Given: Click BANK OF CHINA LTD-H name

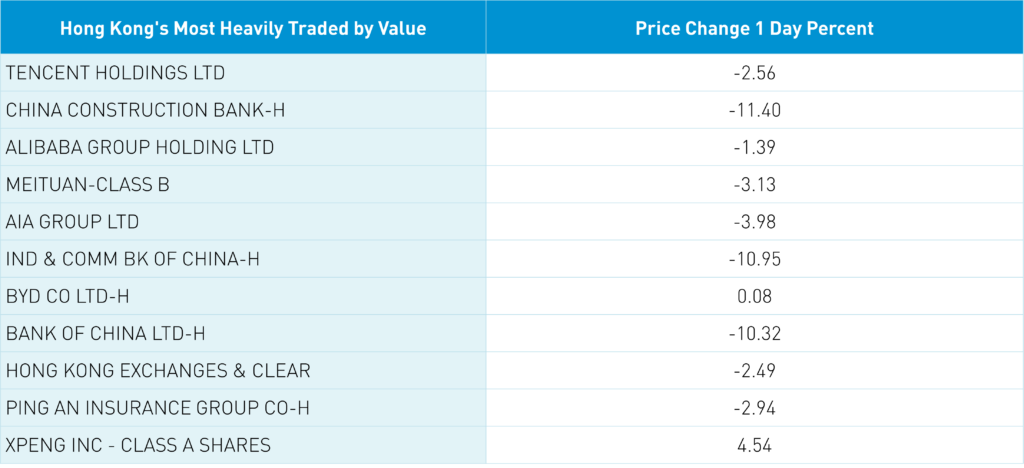Looking at the screenshot, I should 105,333.
